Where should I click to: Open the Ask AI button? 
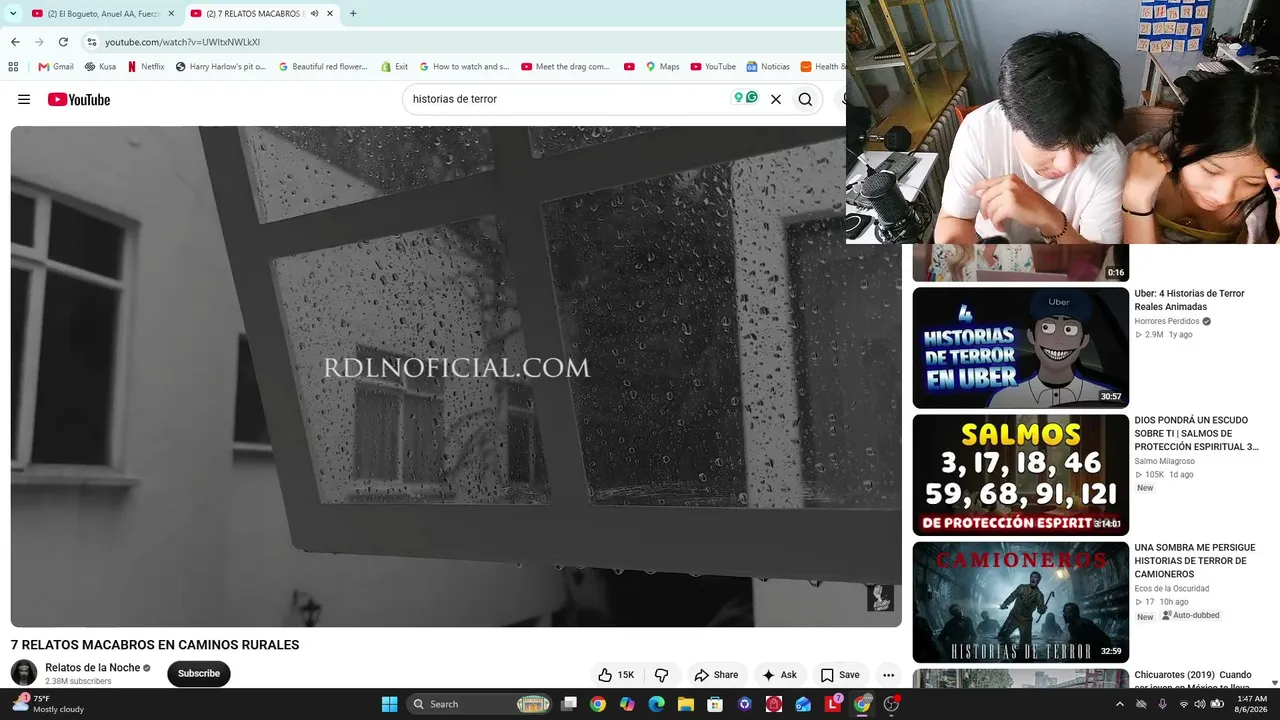[x=779, y=675]
